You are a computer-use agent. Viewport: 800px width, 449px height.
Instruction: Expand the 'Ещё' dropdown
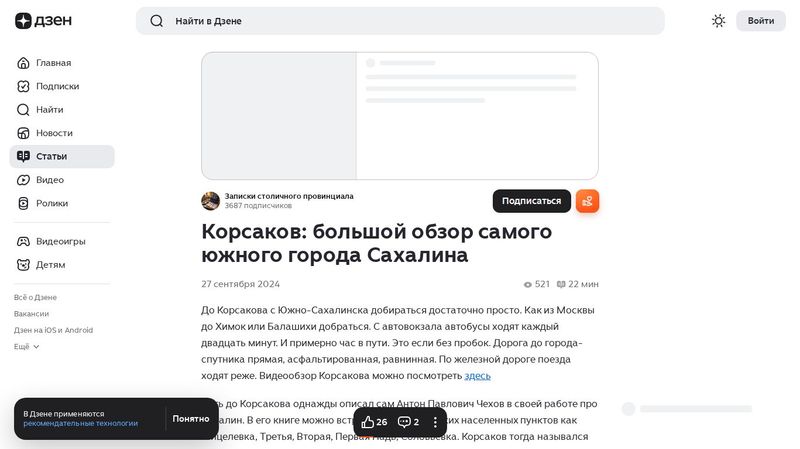coord(27,346)
